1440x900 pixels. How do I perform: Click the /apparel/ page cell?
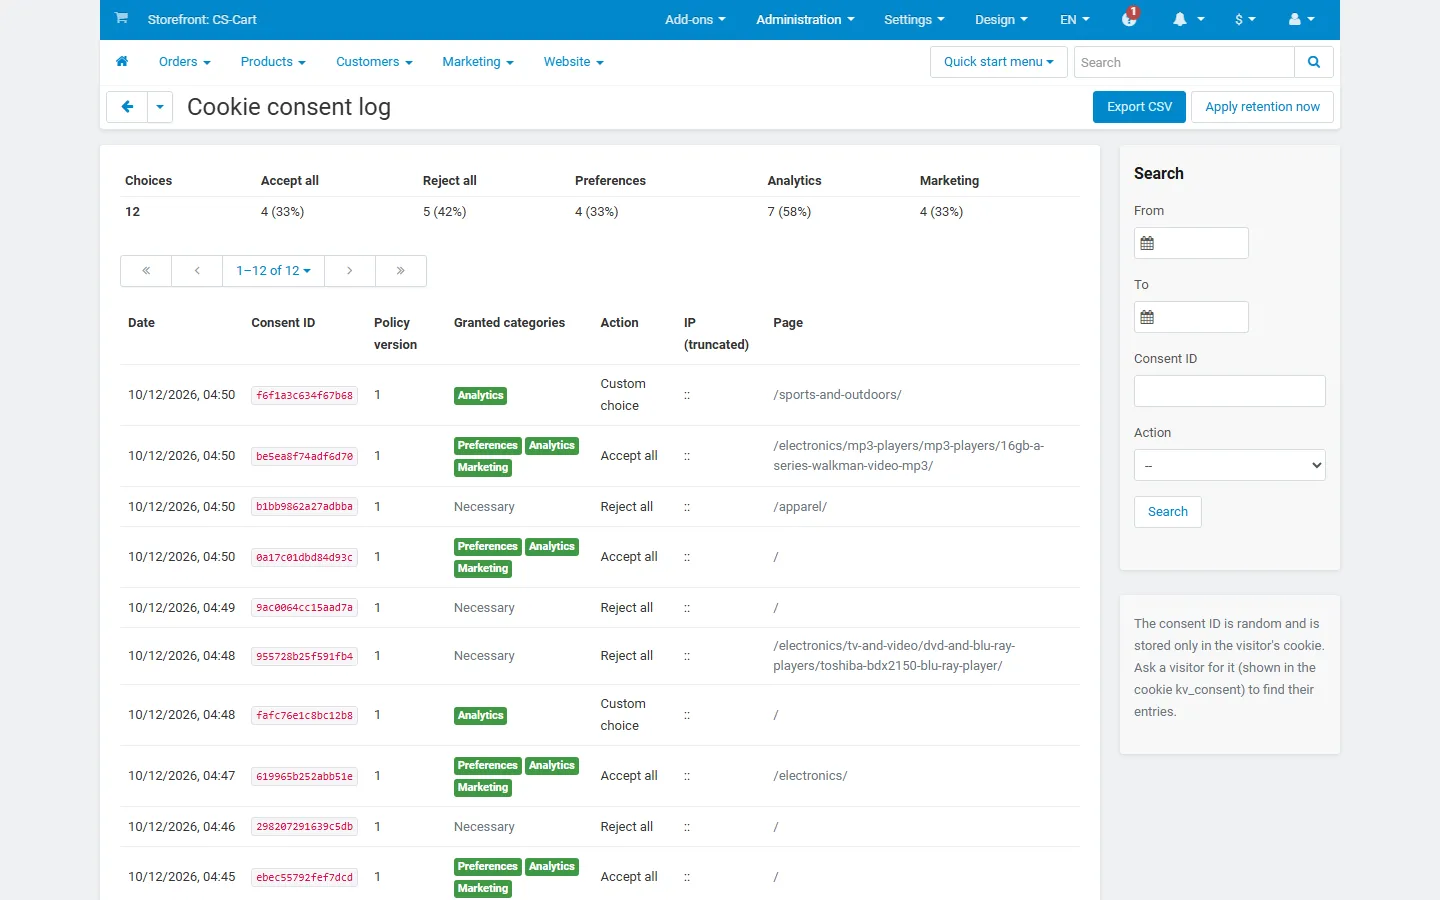(800, 507)
